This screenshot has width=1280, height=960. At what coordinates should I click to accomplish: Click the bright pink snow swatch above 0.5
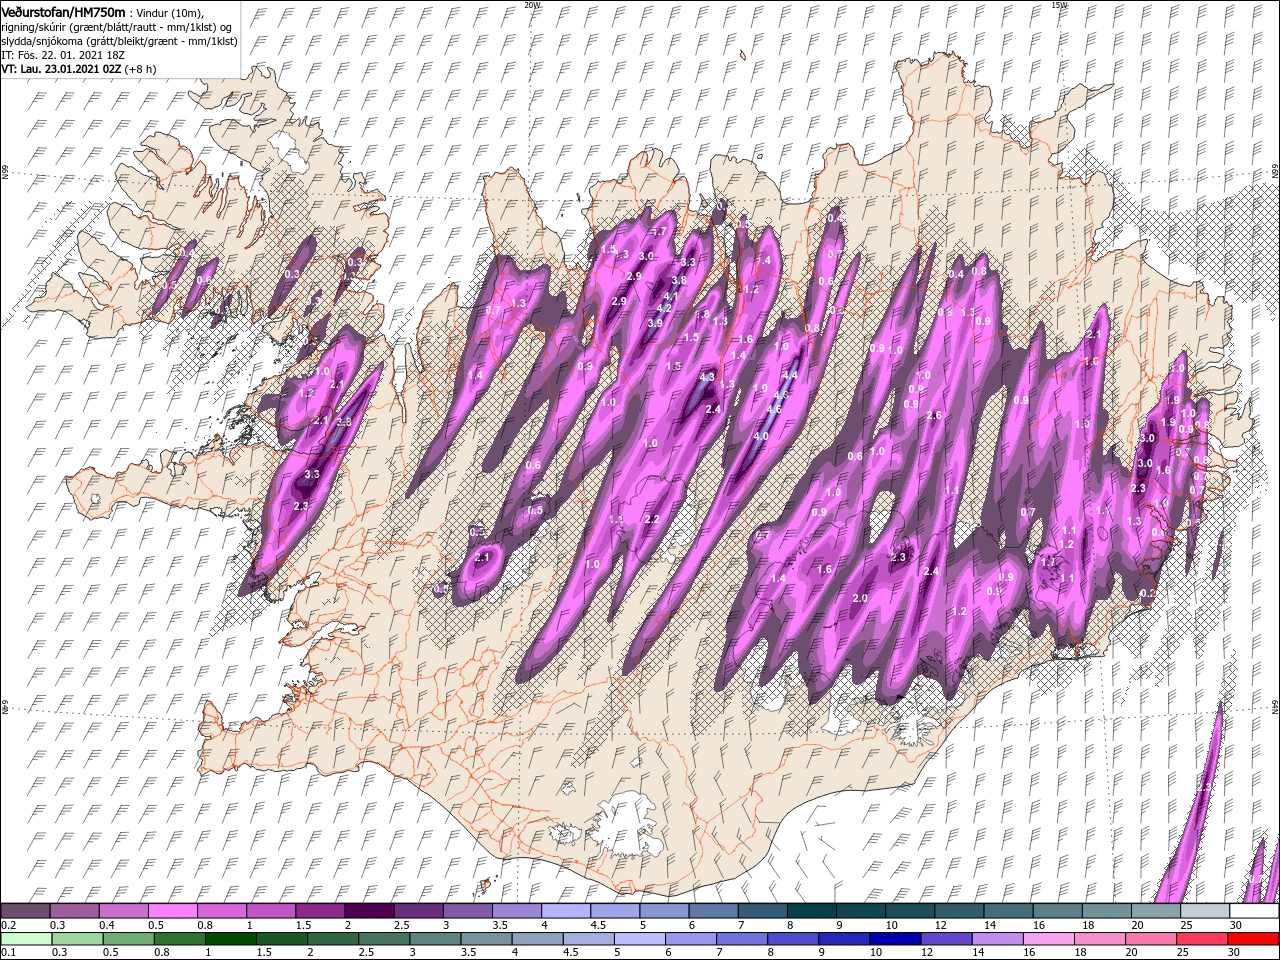click(172, 911)
